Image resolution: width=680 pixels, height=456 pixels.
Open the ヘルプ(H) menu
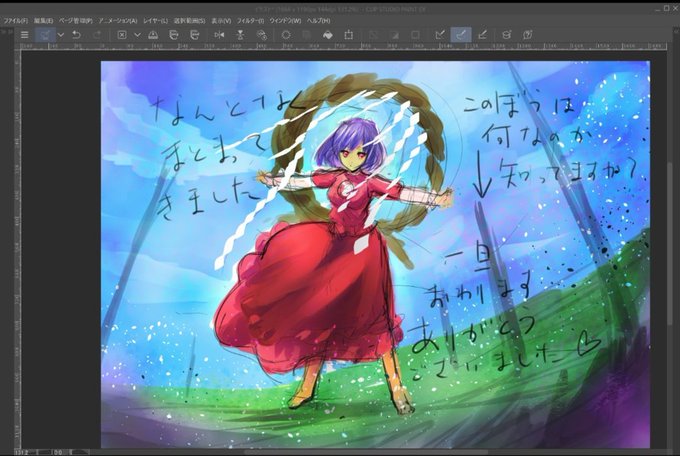tap(319, 20)
